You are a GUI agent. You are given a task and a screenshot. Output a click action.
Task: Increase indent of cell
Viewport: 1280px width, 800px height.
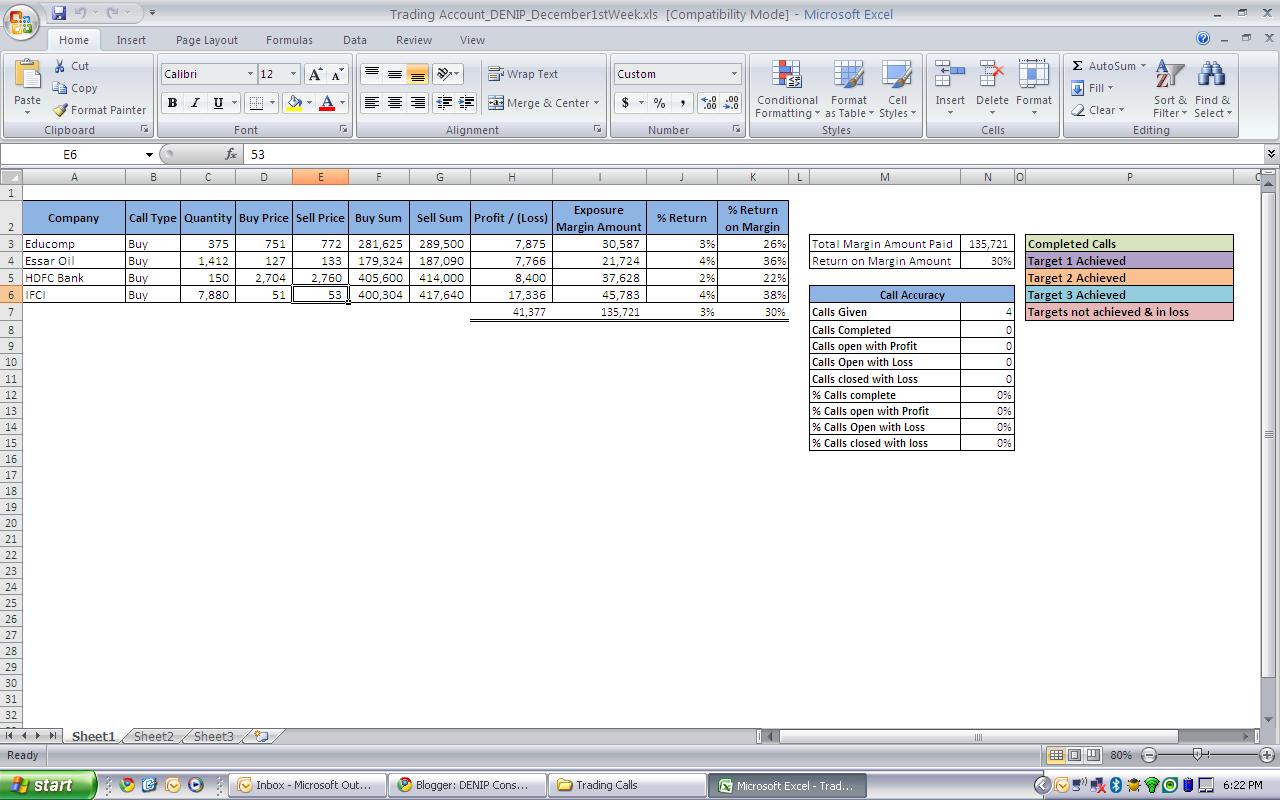tap(466, 103)
